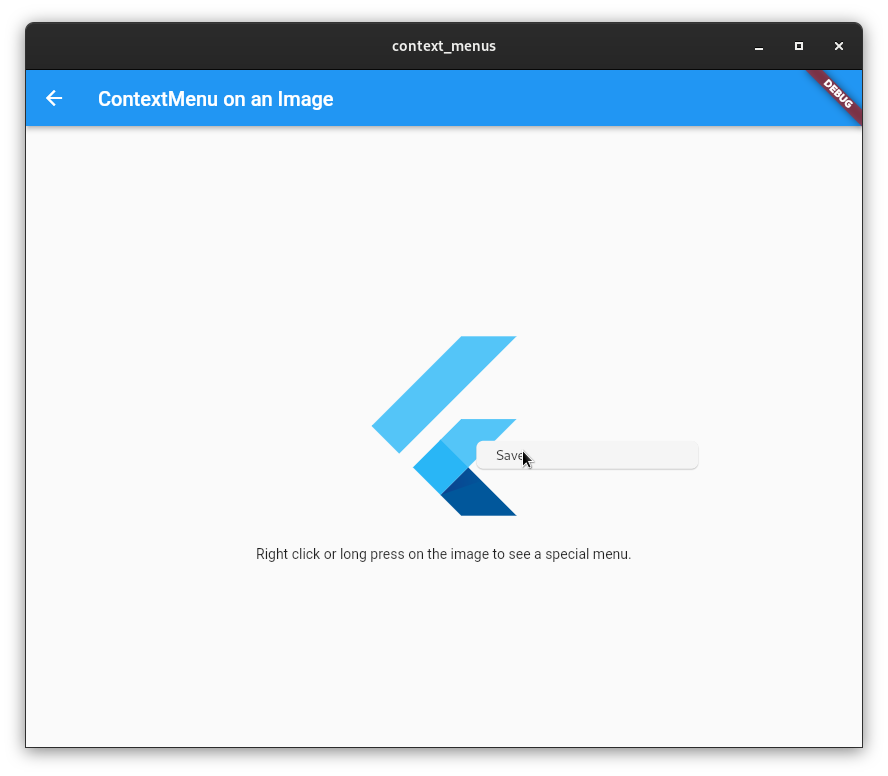Image resolution: width=888 pixels, height=776 pixels.
Task: Choose Save from the context menu
Action: [587, 455]
